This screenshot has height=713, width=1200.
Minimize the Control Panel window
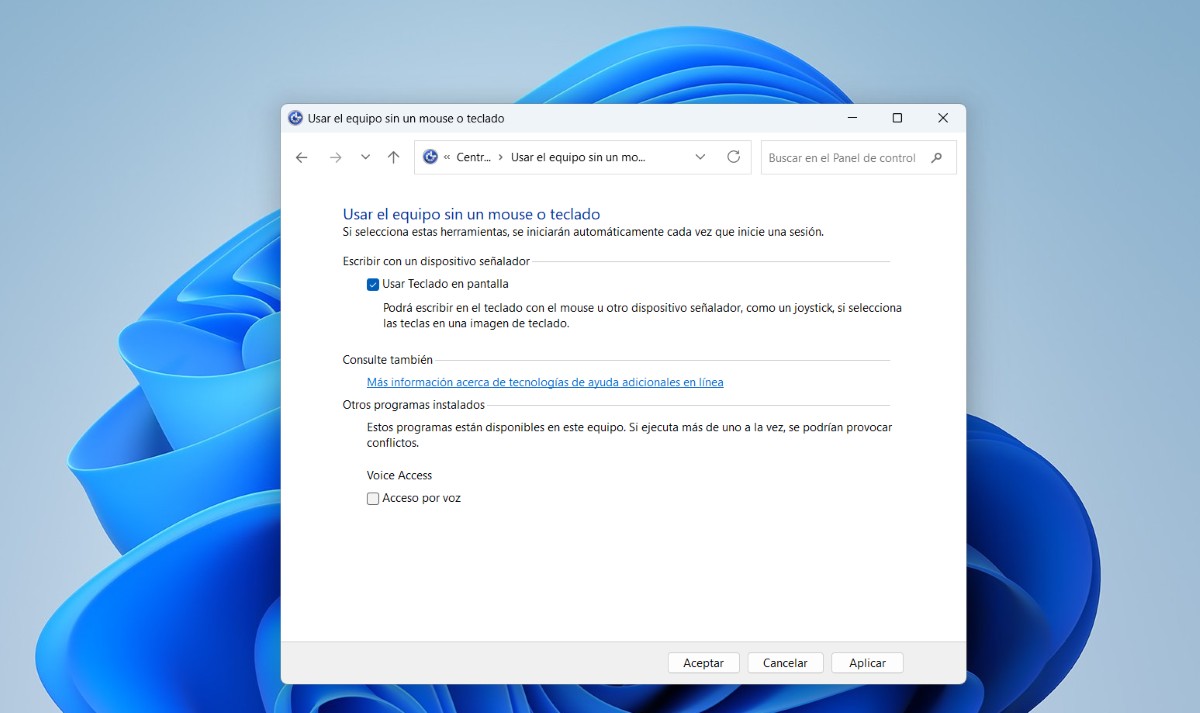point(851,117)
